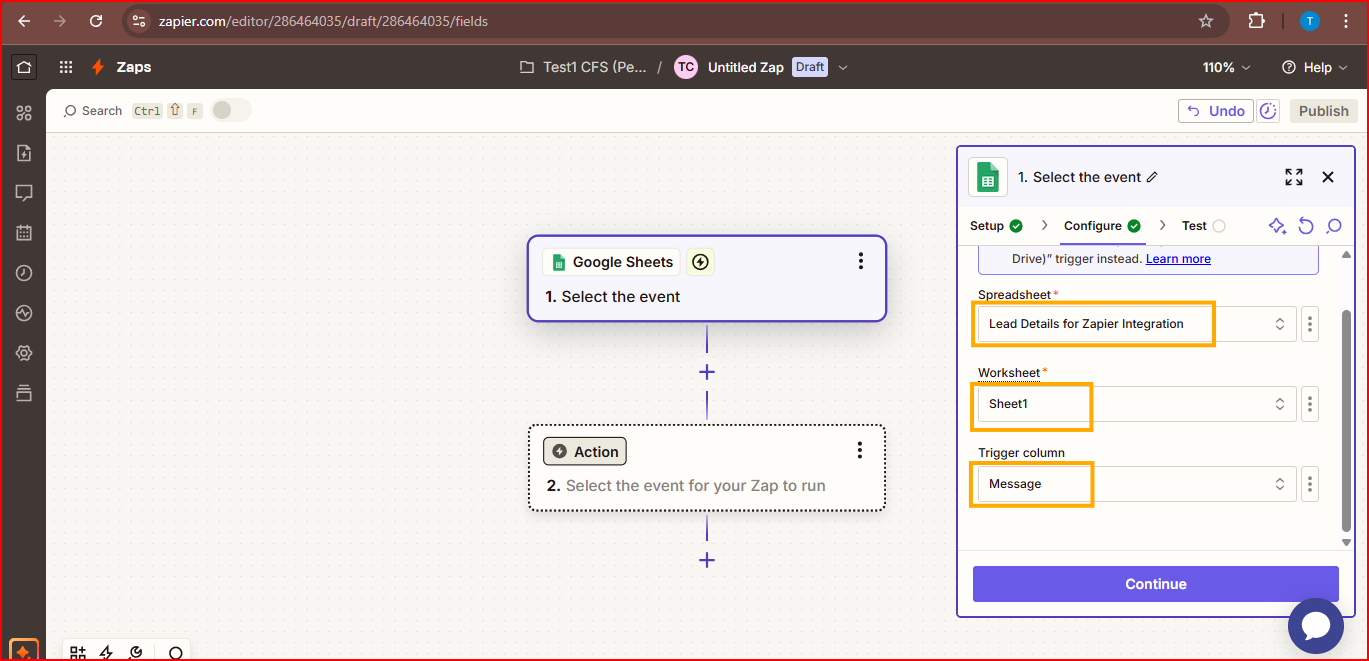The width and height of the screenshot is (1369, 661).
Task: Click the magnifier search icon in step panel
Action: (1334, 226)
